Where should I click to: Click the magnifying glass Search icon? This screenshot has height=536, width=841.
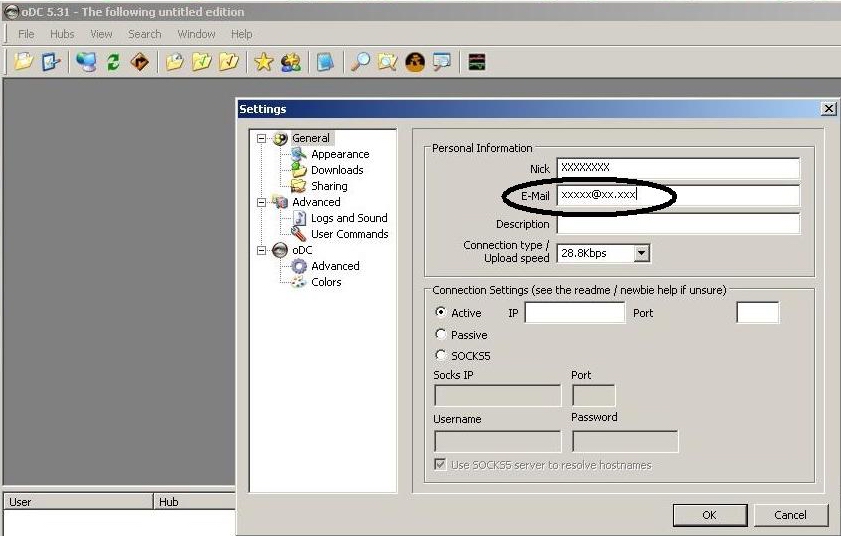[x=360, y=62]
